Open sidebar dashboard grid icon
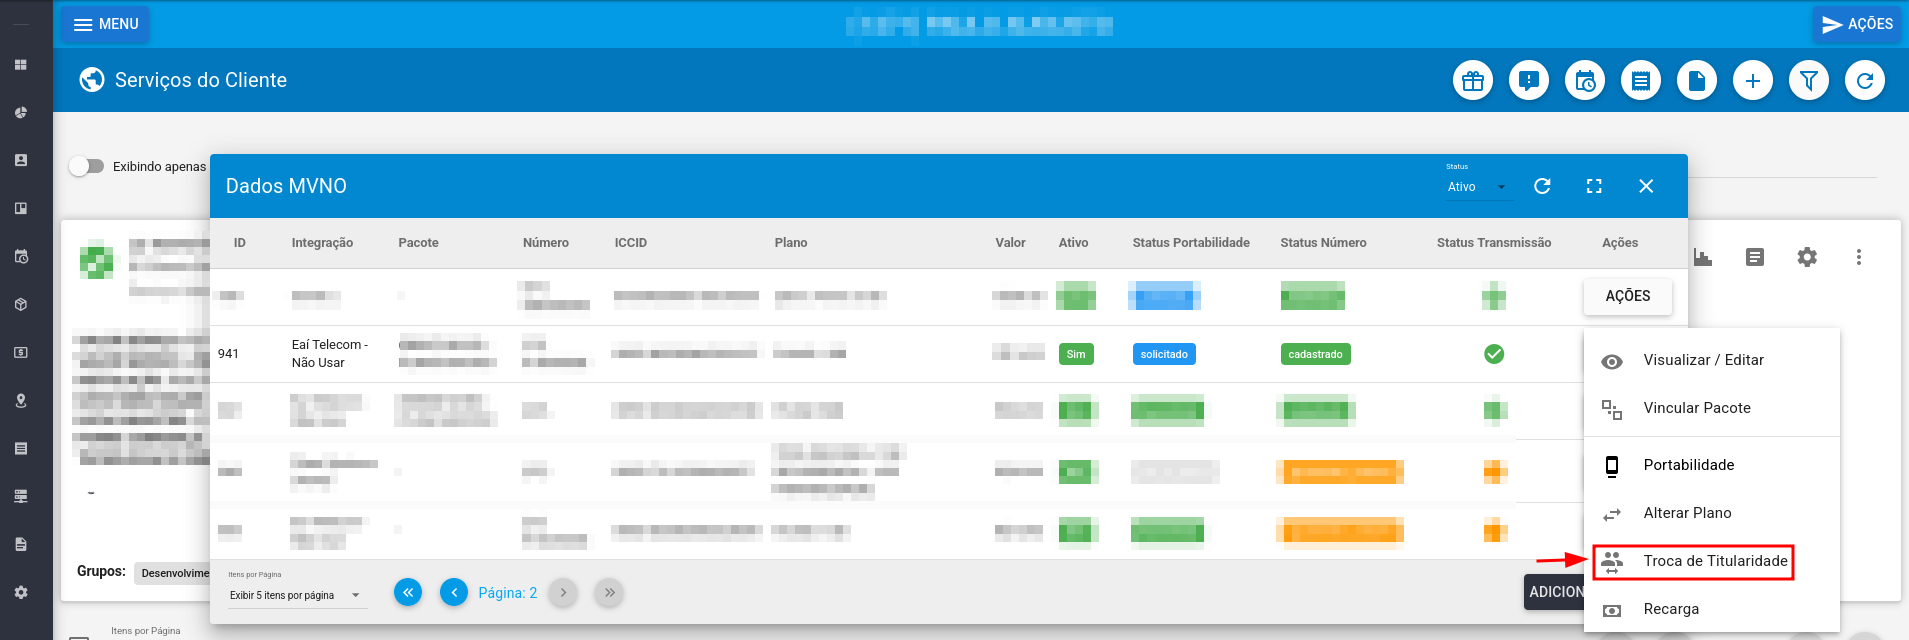Image resolution: width=1909 pixels, height=640 pixels. (x=21, y=64)
